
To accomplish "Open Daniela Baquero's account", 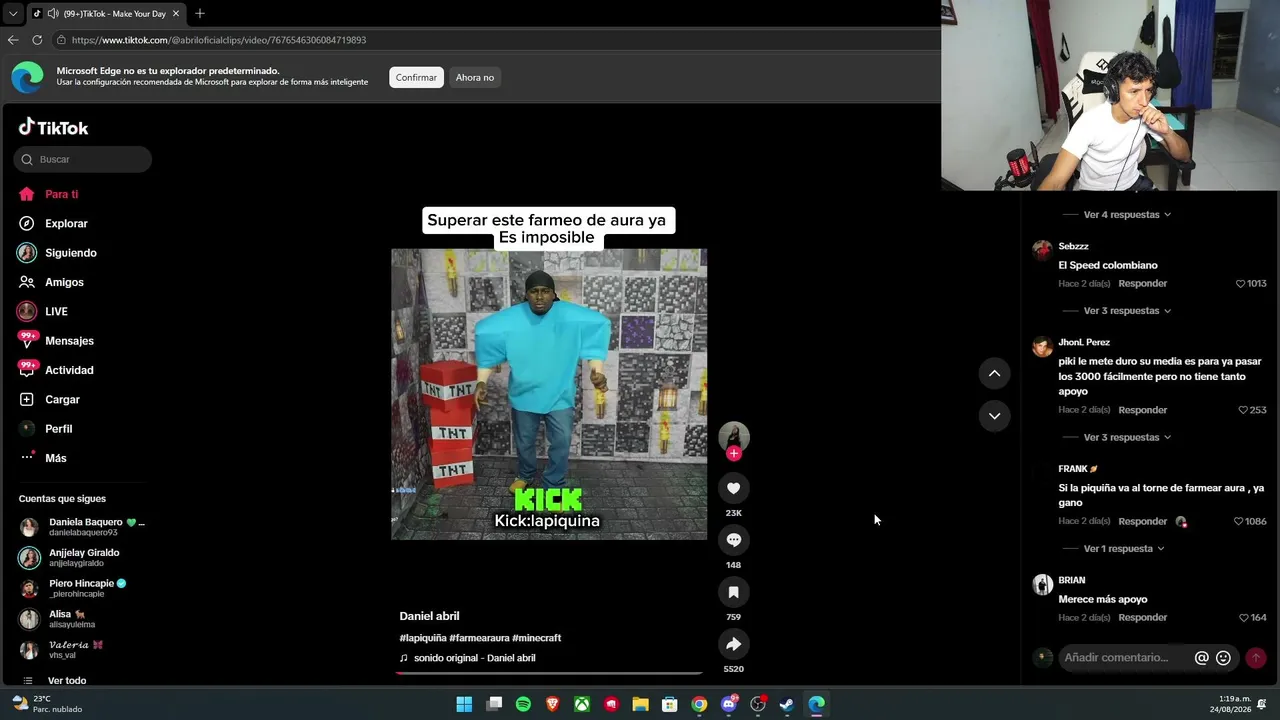I will [x=82, y=527].
